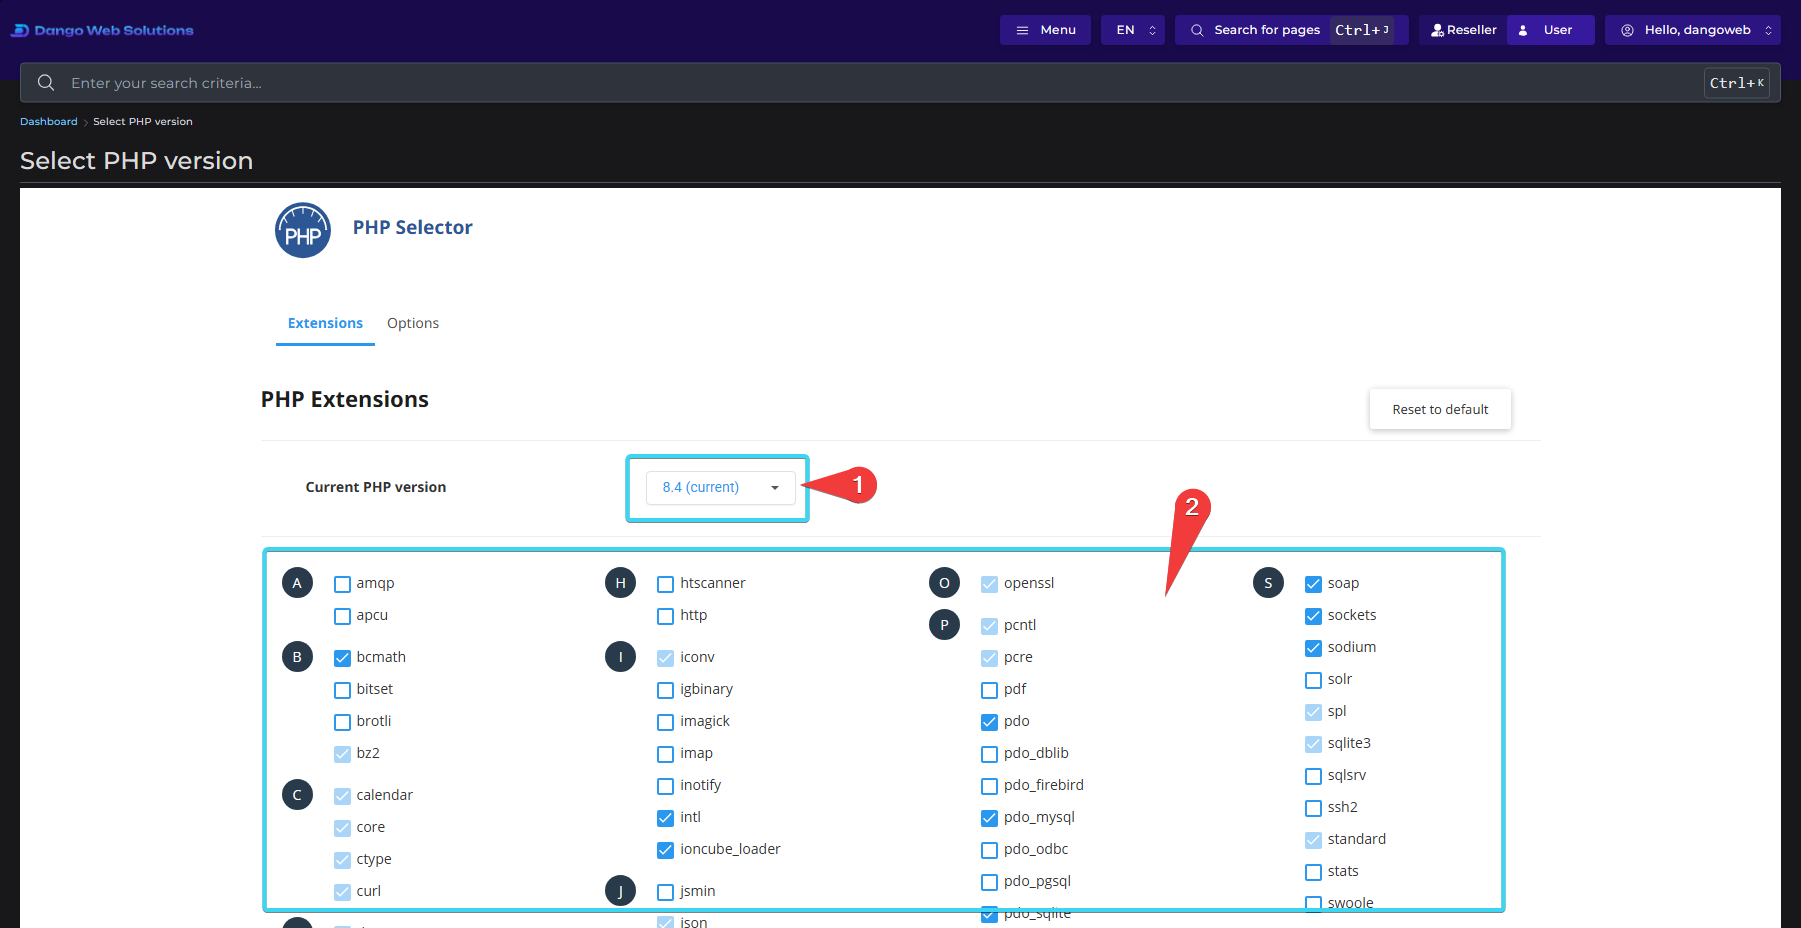
Task: Uncheck the pdo extension
Action: point(989,722)
